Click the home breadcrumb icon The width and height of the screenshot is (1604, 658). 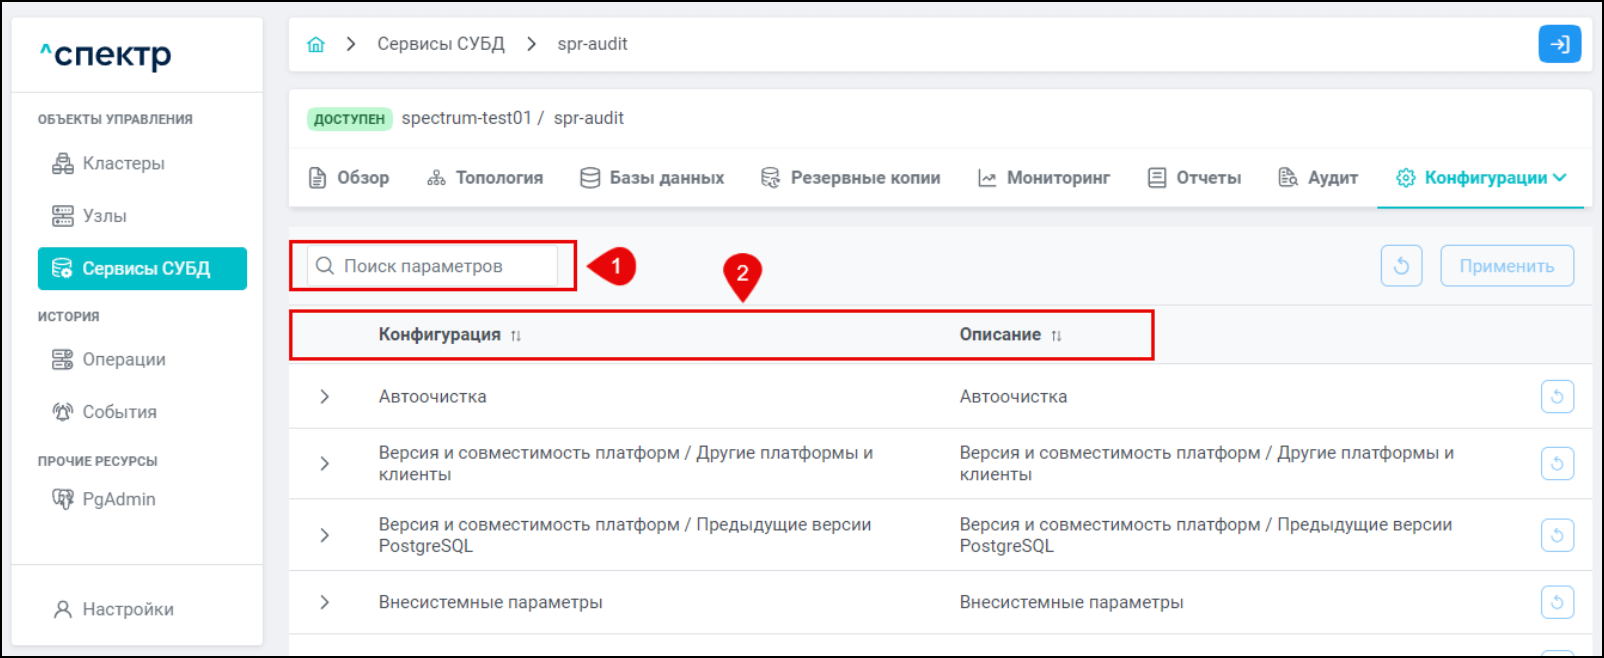click(316, 44)
